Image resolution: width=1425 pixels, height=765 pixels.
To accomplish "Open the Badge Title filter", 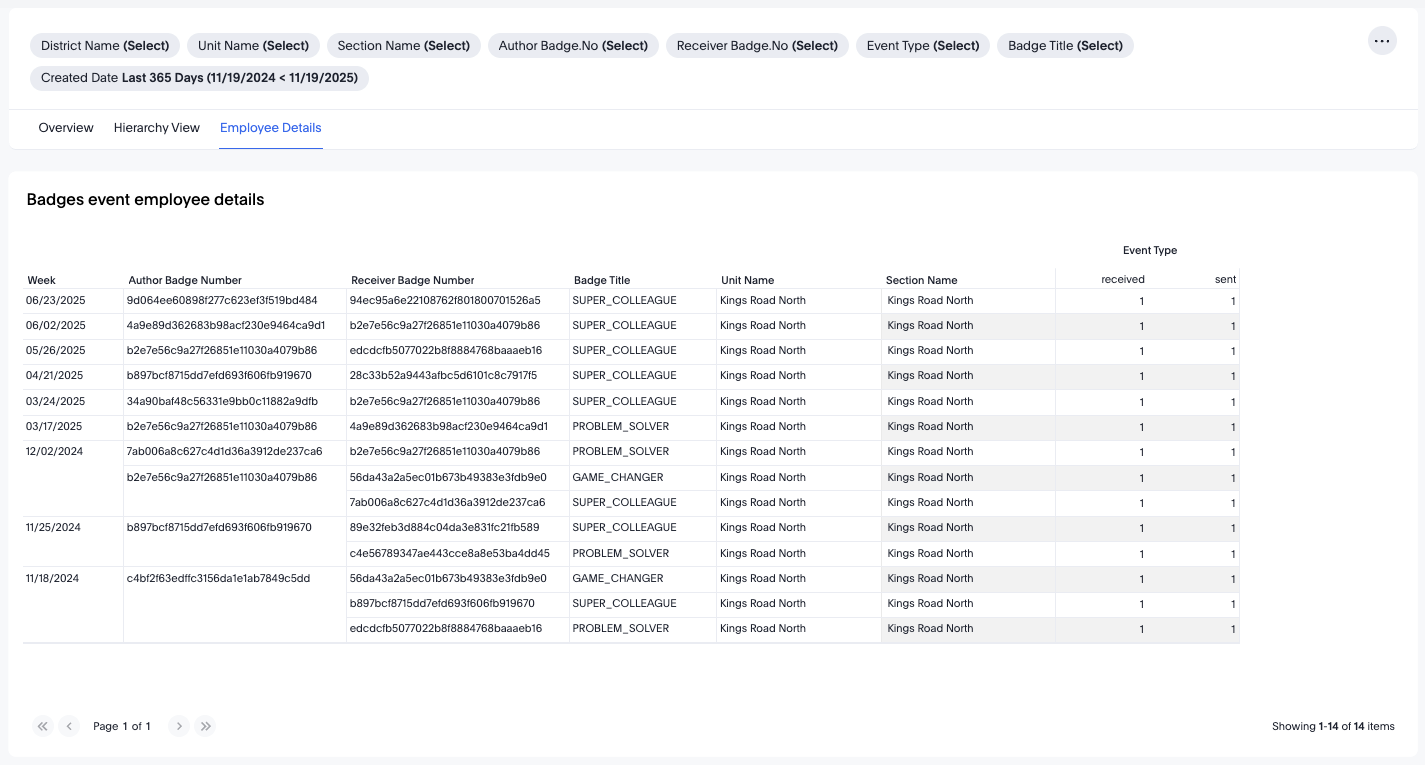I will (x=1065, y=46).
